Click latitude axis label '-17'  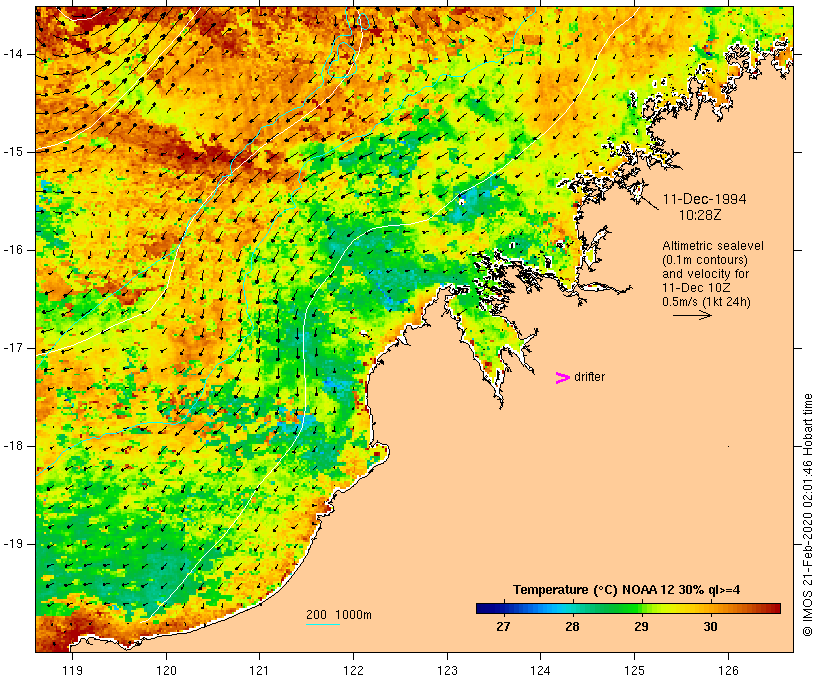pos(13,348)
